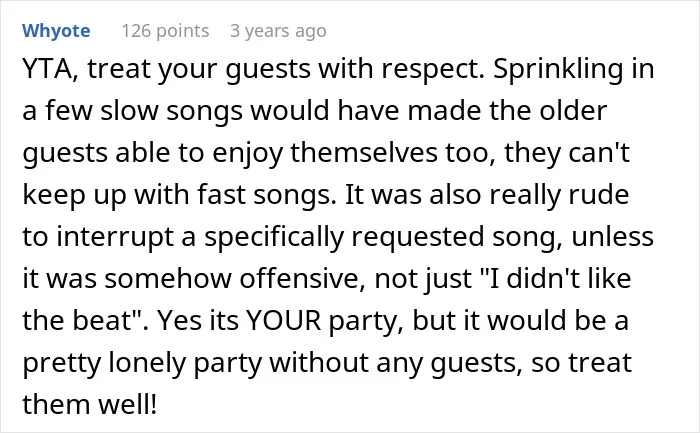
Task: Open the Whyote user profile link
Action: [x=56, y=31]
